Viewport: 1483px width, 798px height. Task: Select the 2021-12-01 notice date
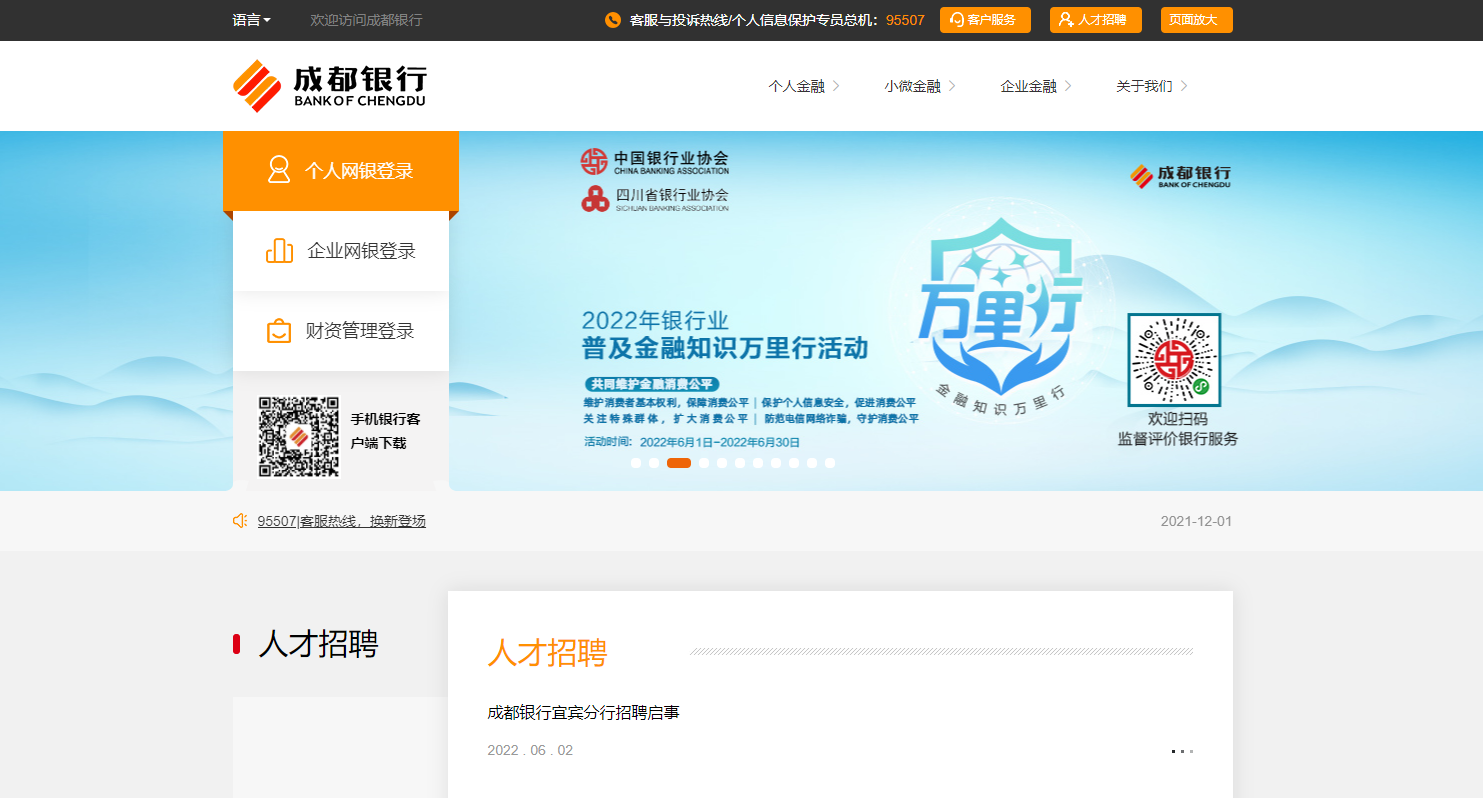click(x=1196, y=521)
